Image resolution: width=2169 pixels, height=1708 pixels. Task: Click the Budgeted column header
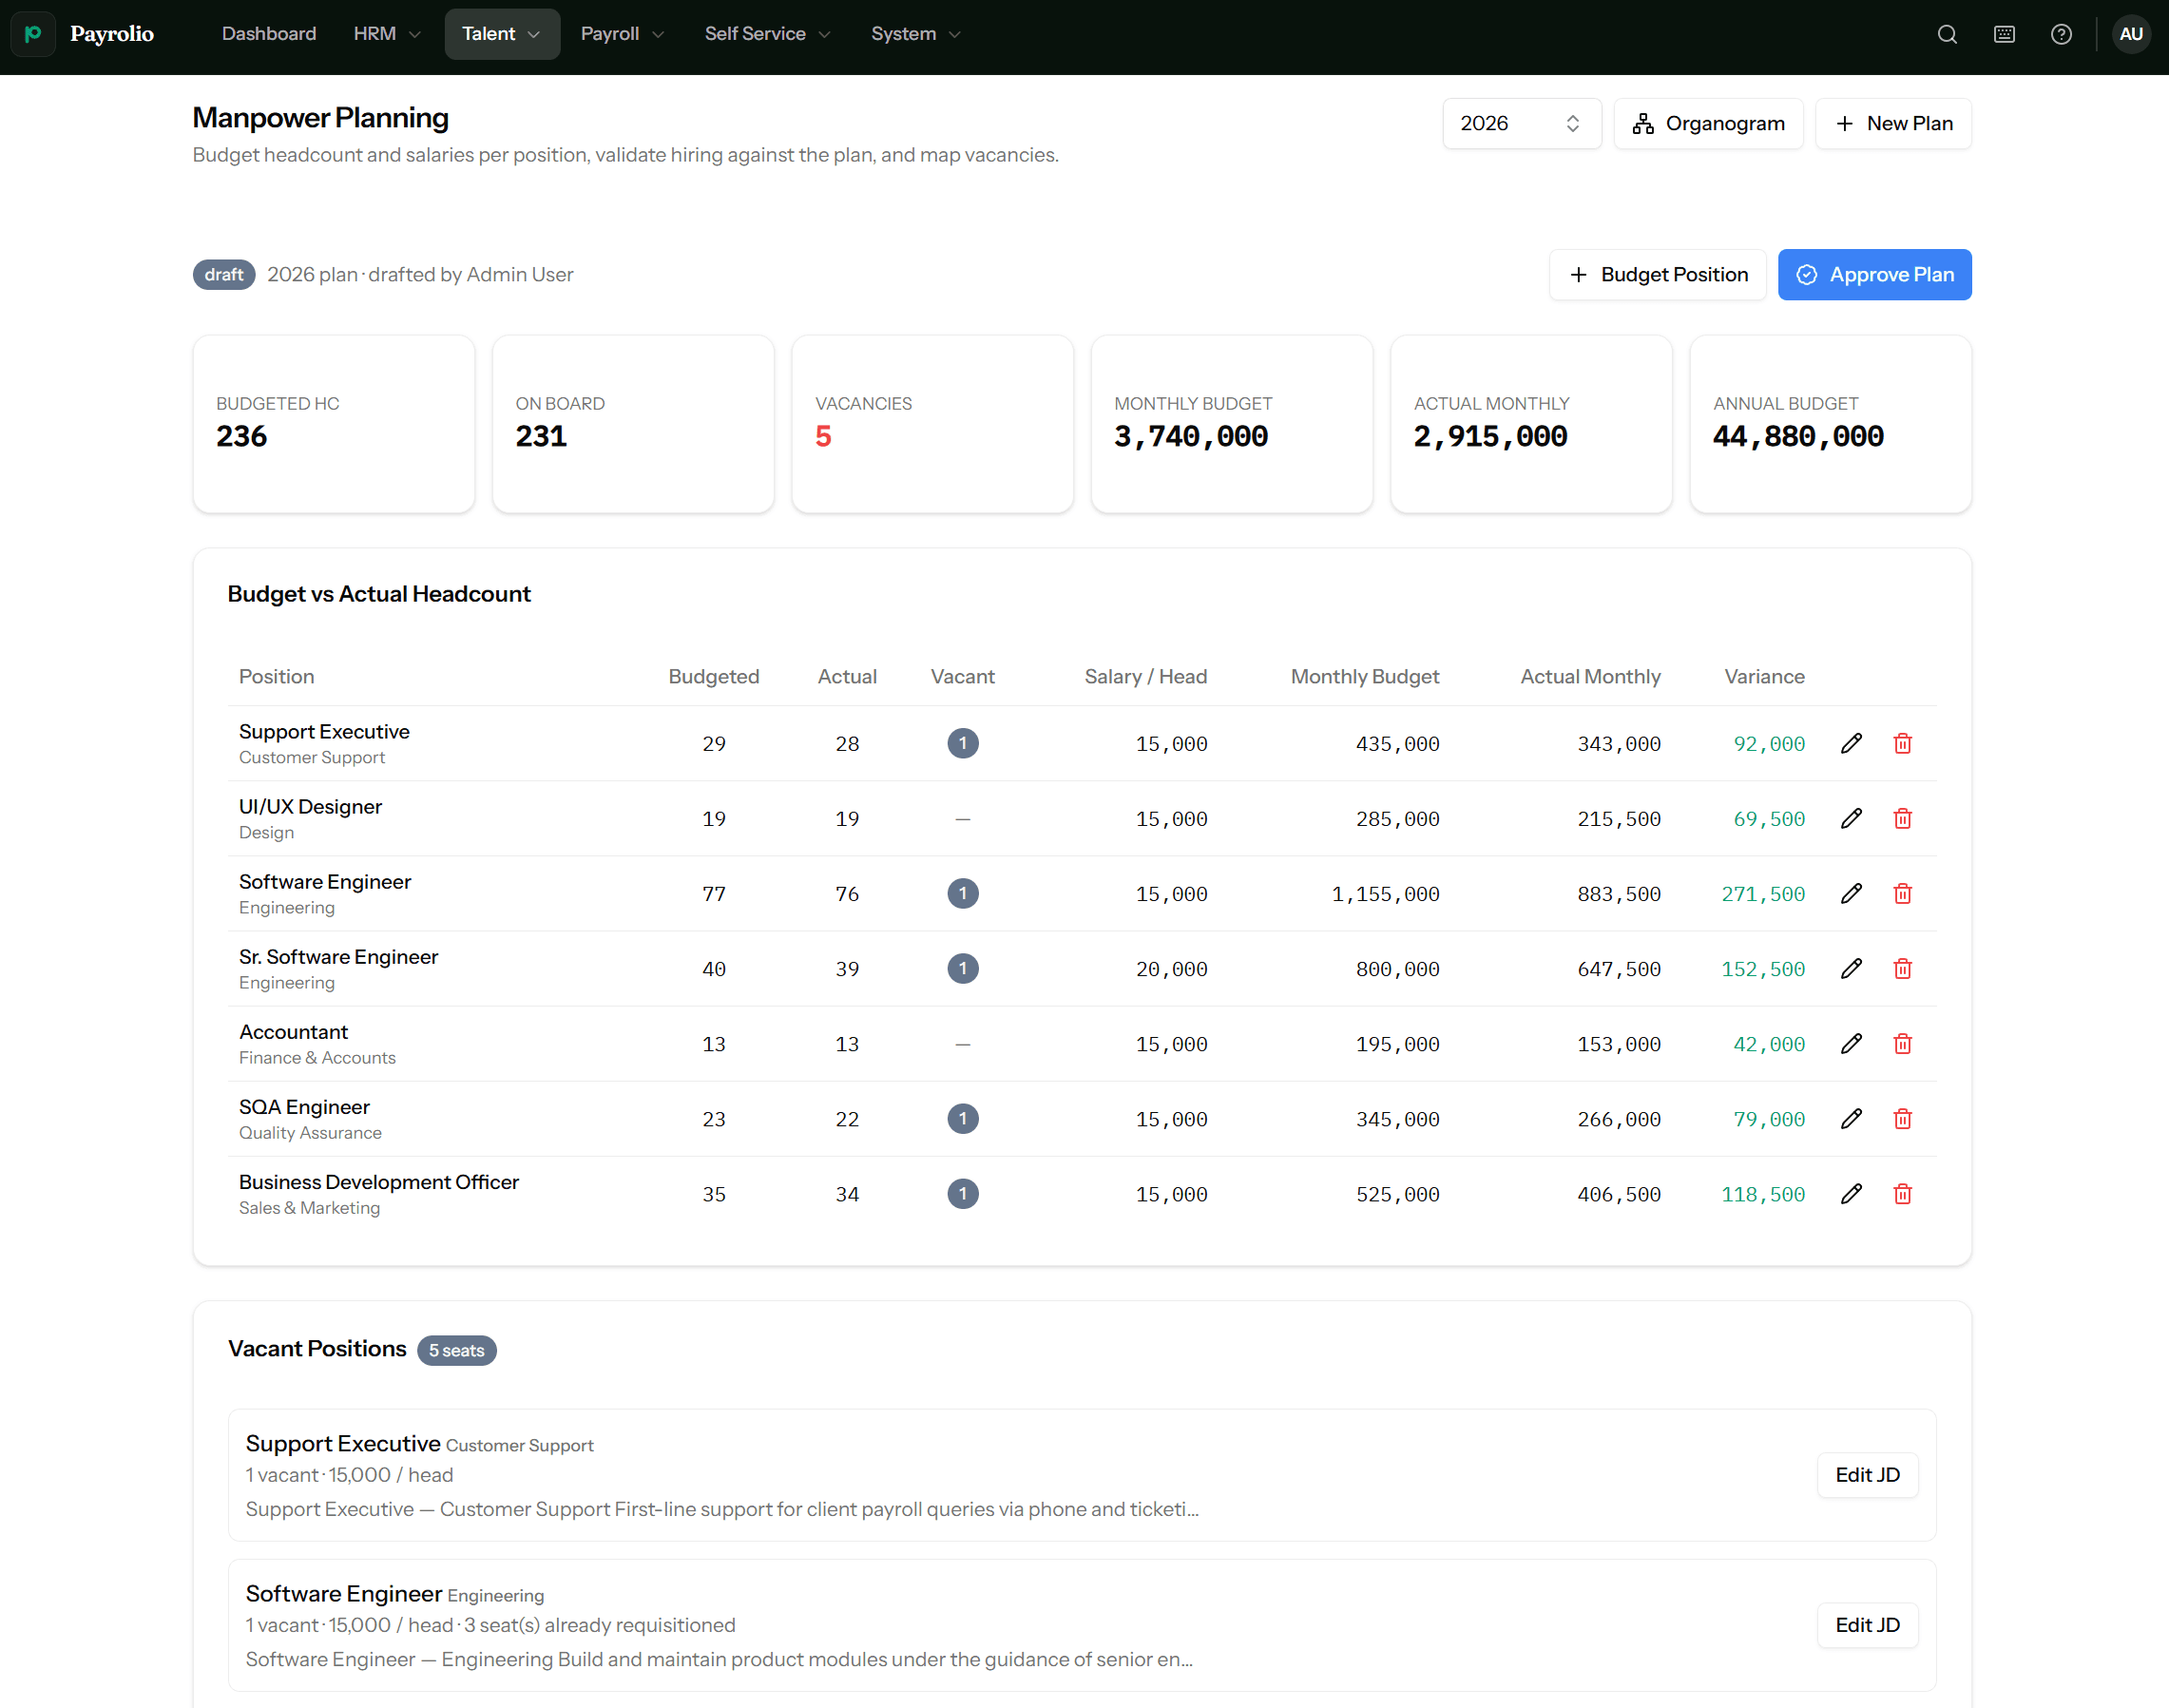click(713, 676)
